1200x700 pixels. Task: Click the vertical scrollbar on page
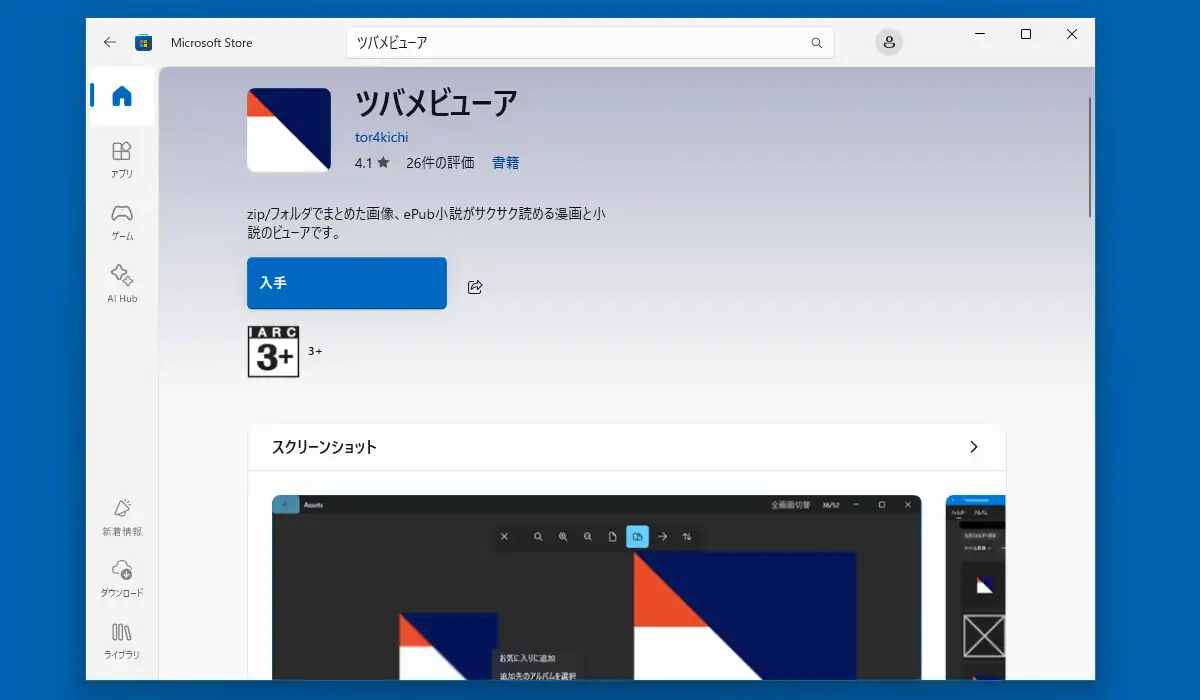pos(1090,157)
